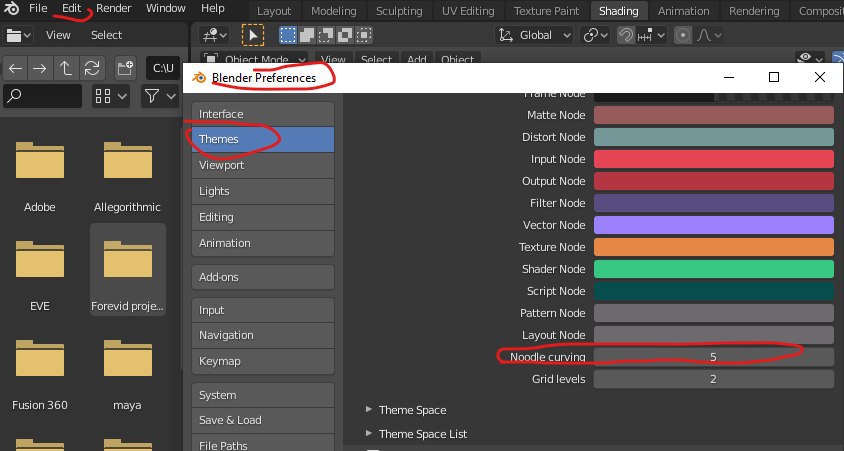Refresh the file list
This screenshot has width=844, height=451.
(x=92, y=68)
